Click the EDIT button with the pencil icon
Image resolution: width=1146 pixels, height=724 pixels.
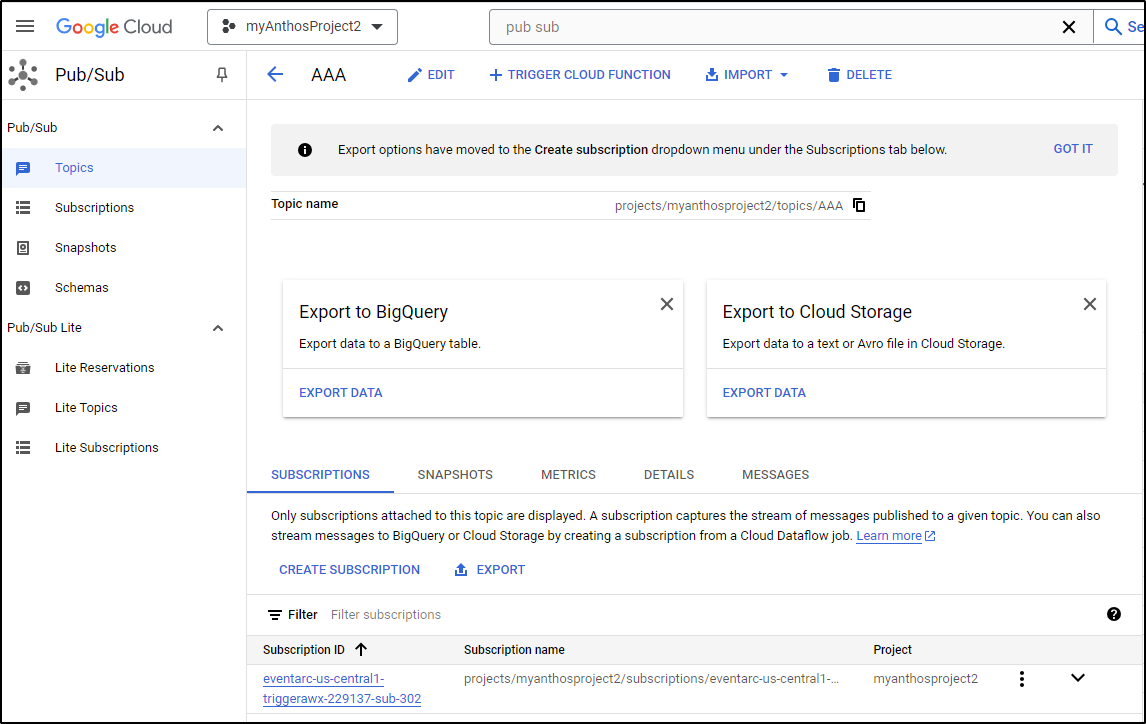pyautogui.click(x=430, y=75)
